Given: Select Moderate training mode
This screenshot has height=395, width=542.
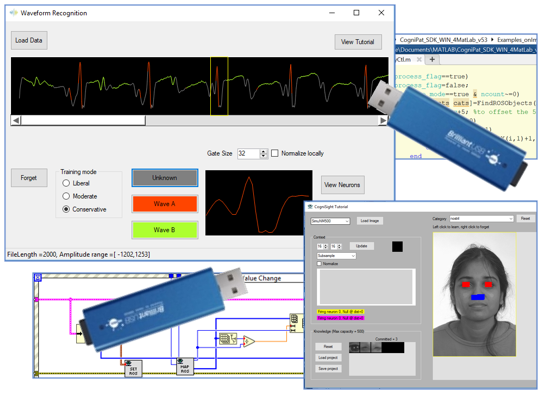Looking at the screenshot, I should point(66,196).
